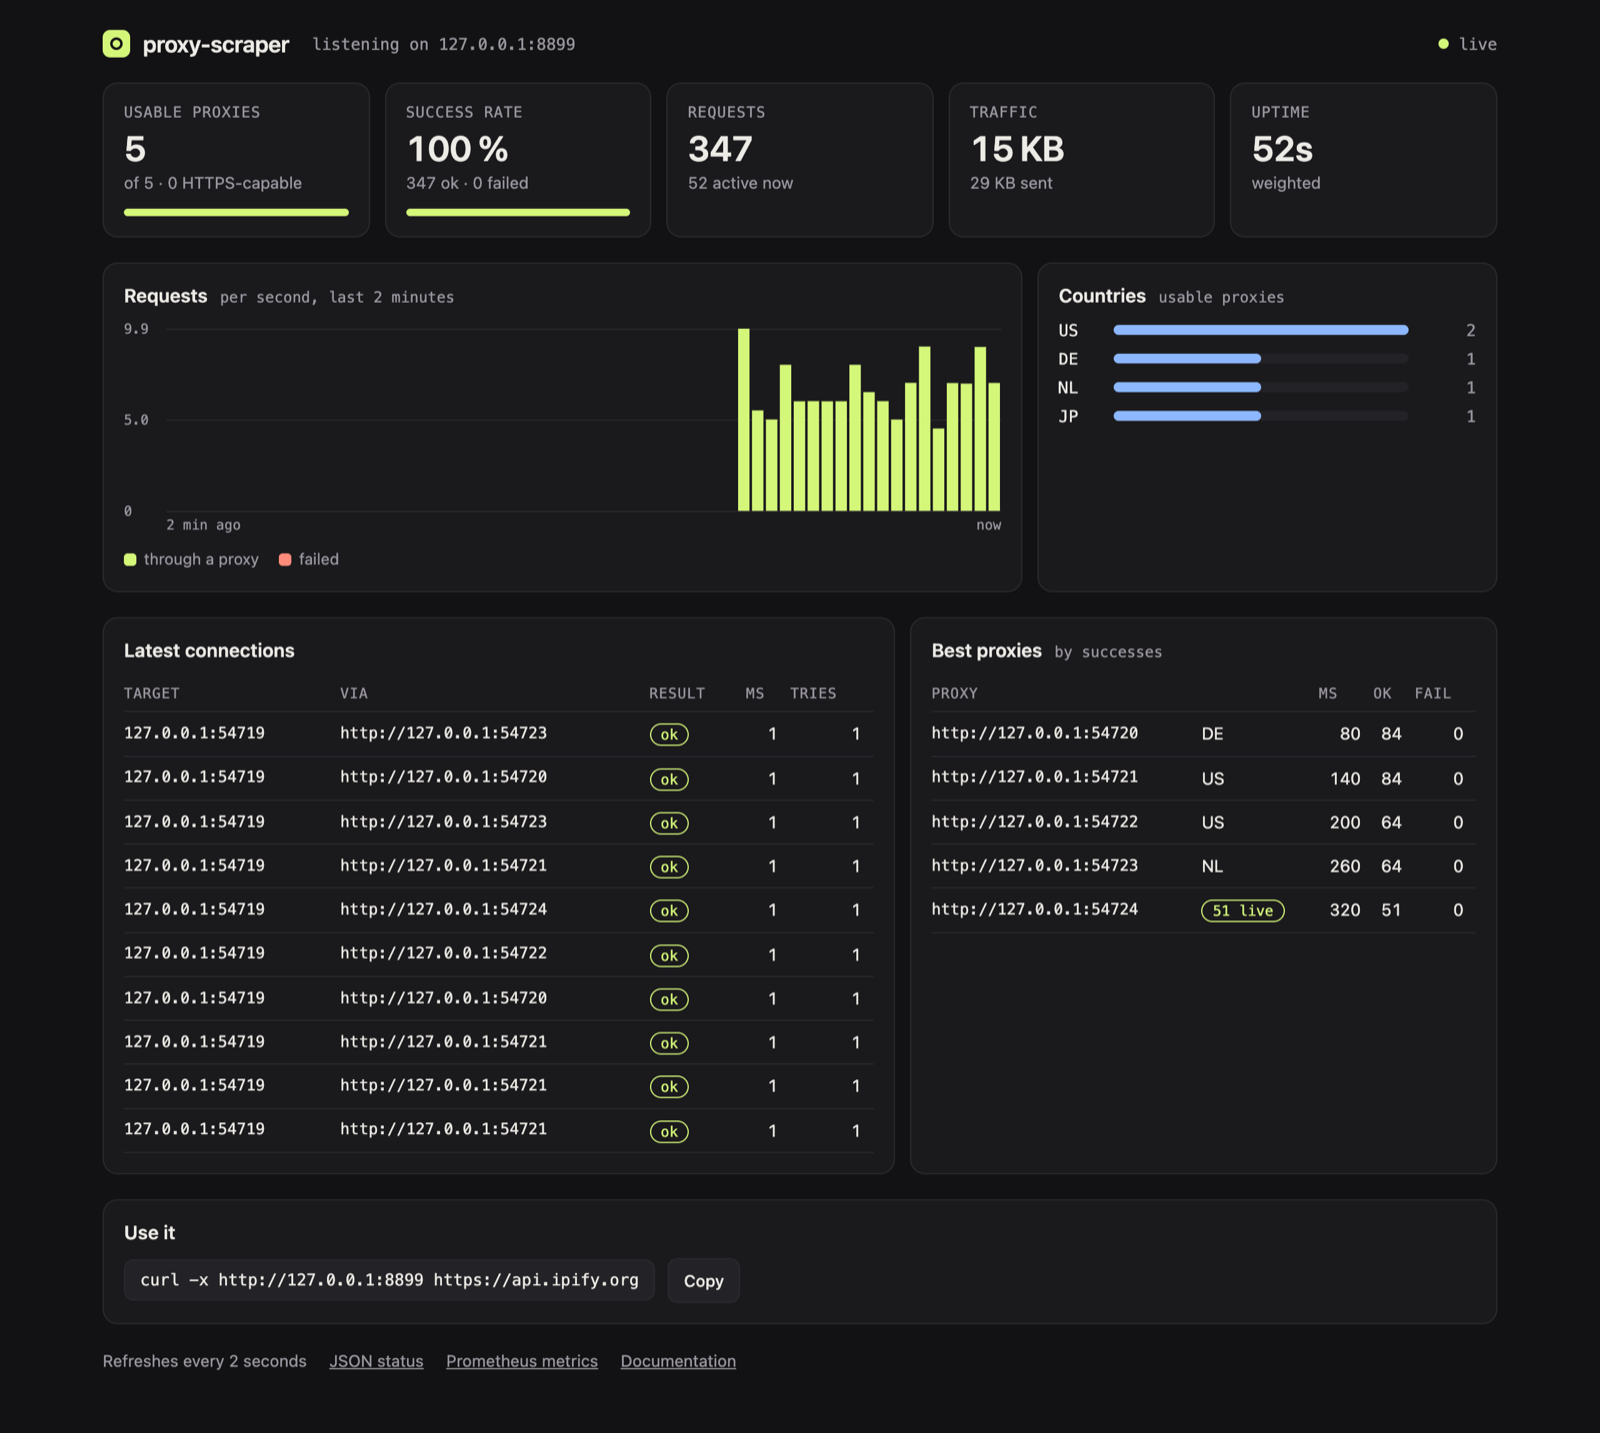This screenshot has width=1600, height=1433.
Task: Click 'Refreshes every 2 seconds' text
Action: (x=204, y=1361)
